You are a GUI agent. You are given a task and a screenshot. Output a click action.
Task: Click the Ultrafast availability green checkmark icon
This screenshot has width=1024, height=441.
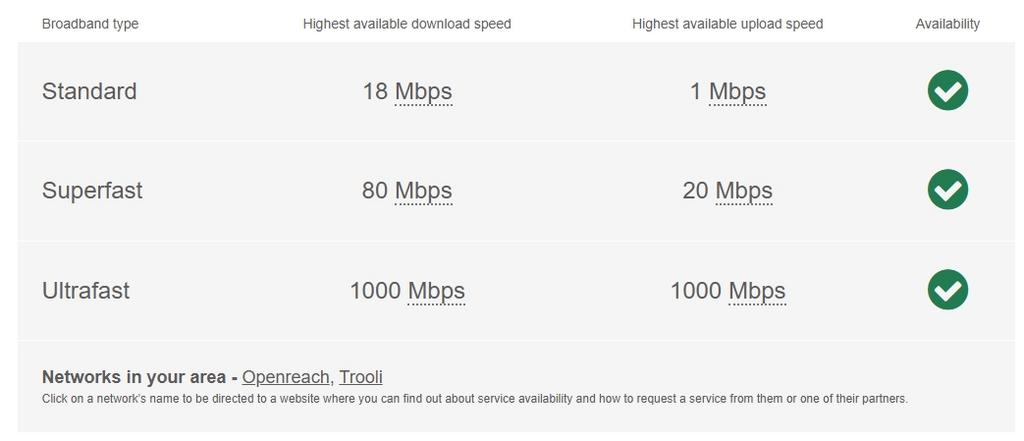947,290
